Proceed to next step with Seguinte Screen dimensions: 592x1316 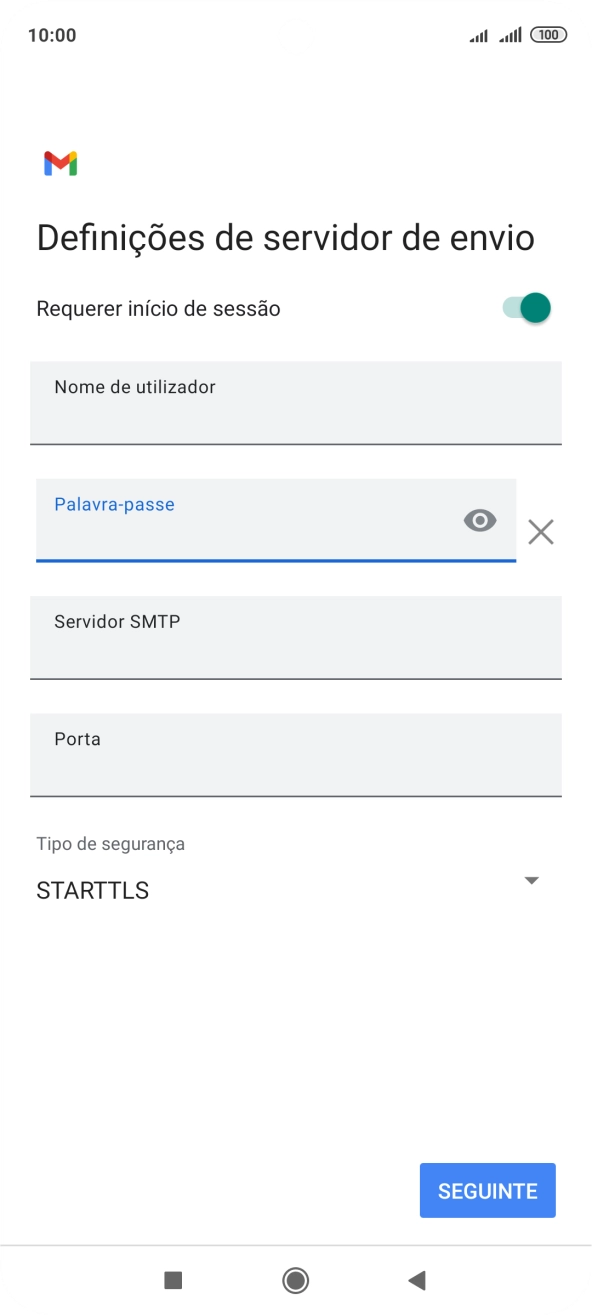click(x=487, y=1190)
